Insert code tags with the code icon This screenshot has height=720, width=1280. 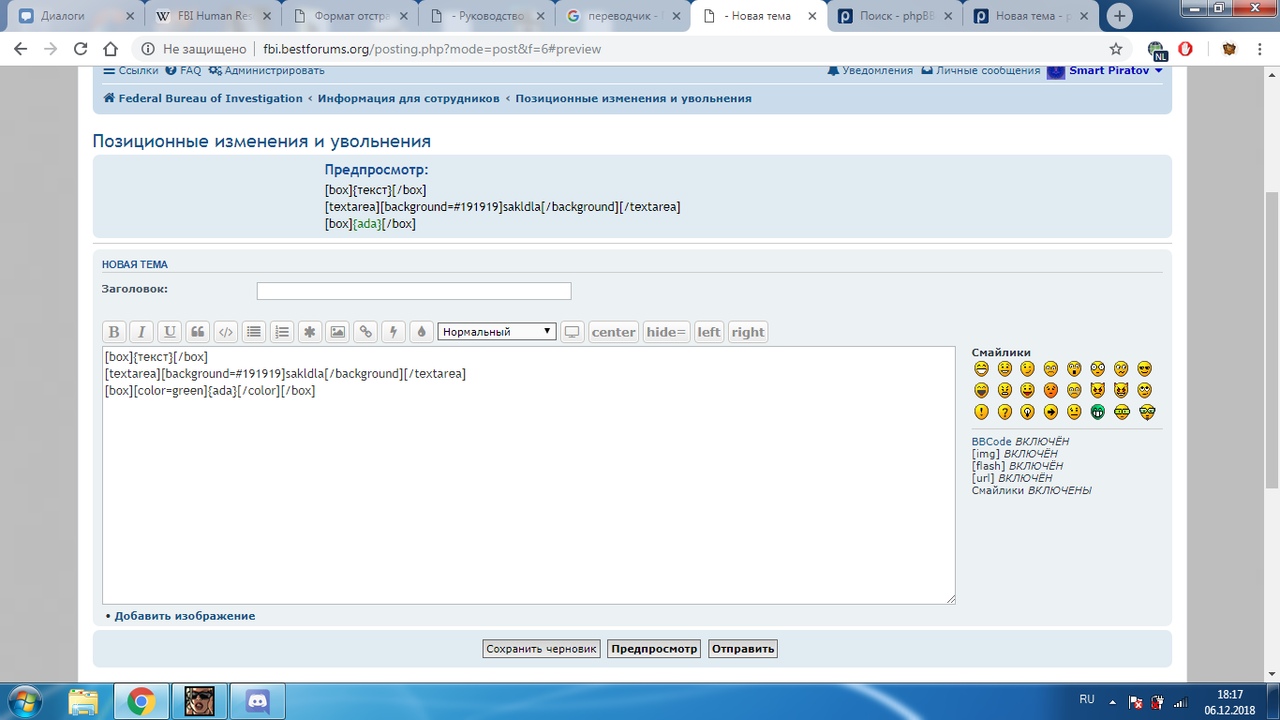click(x=226, y=332)
